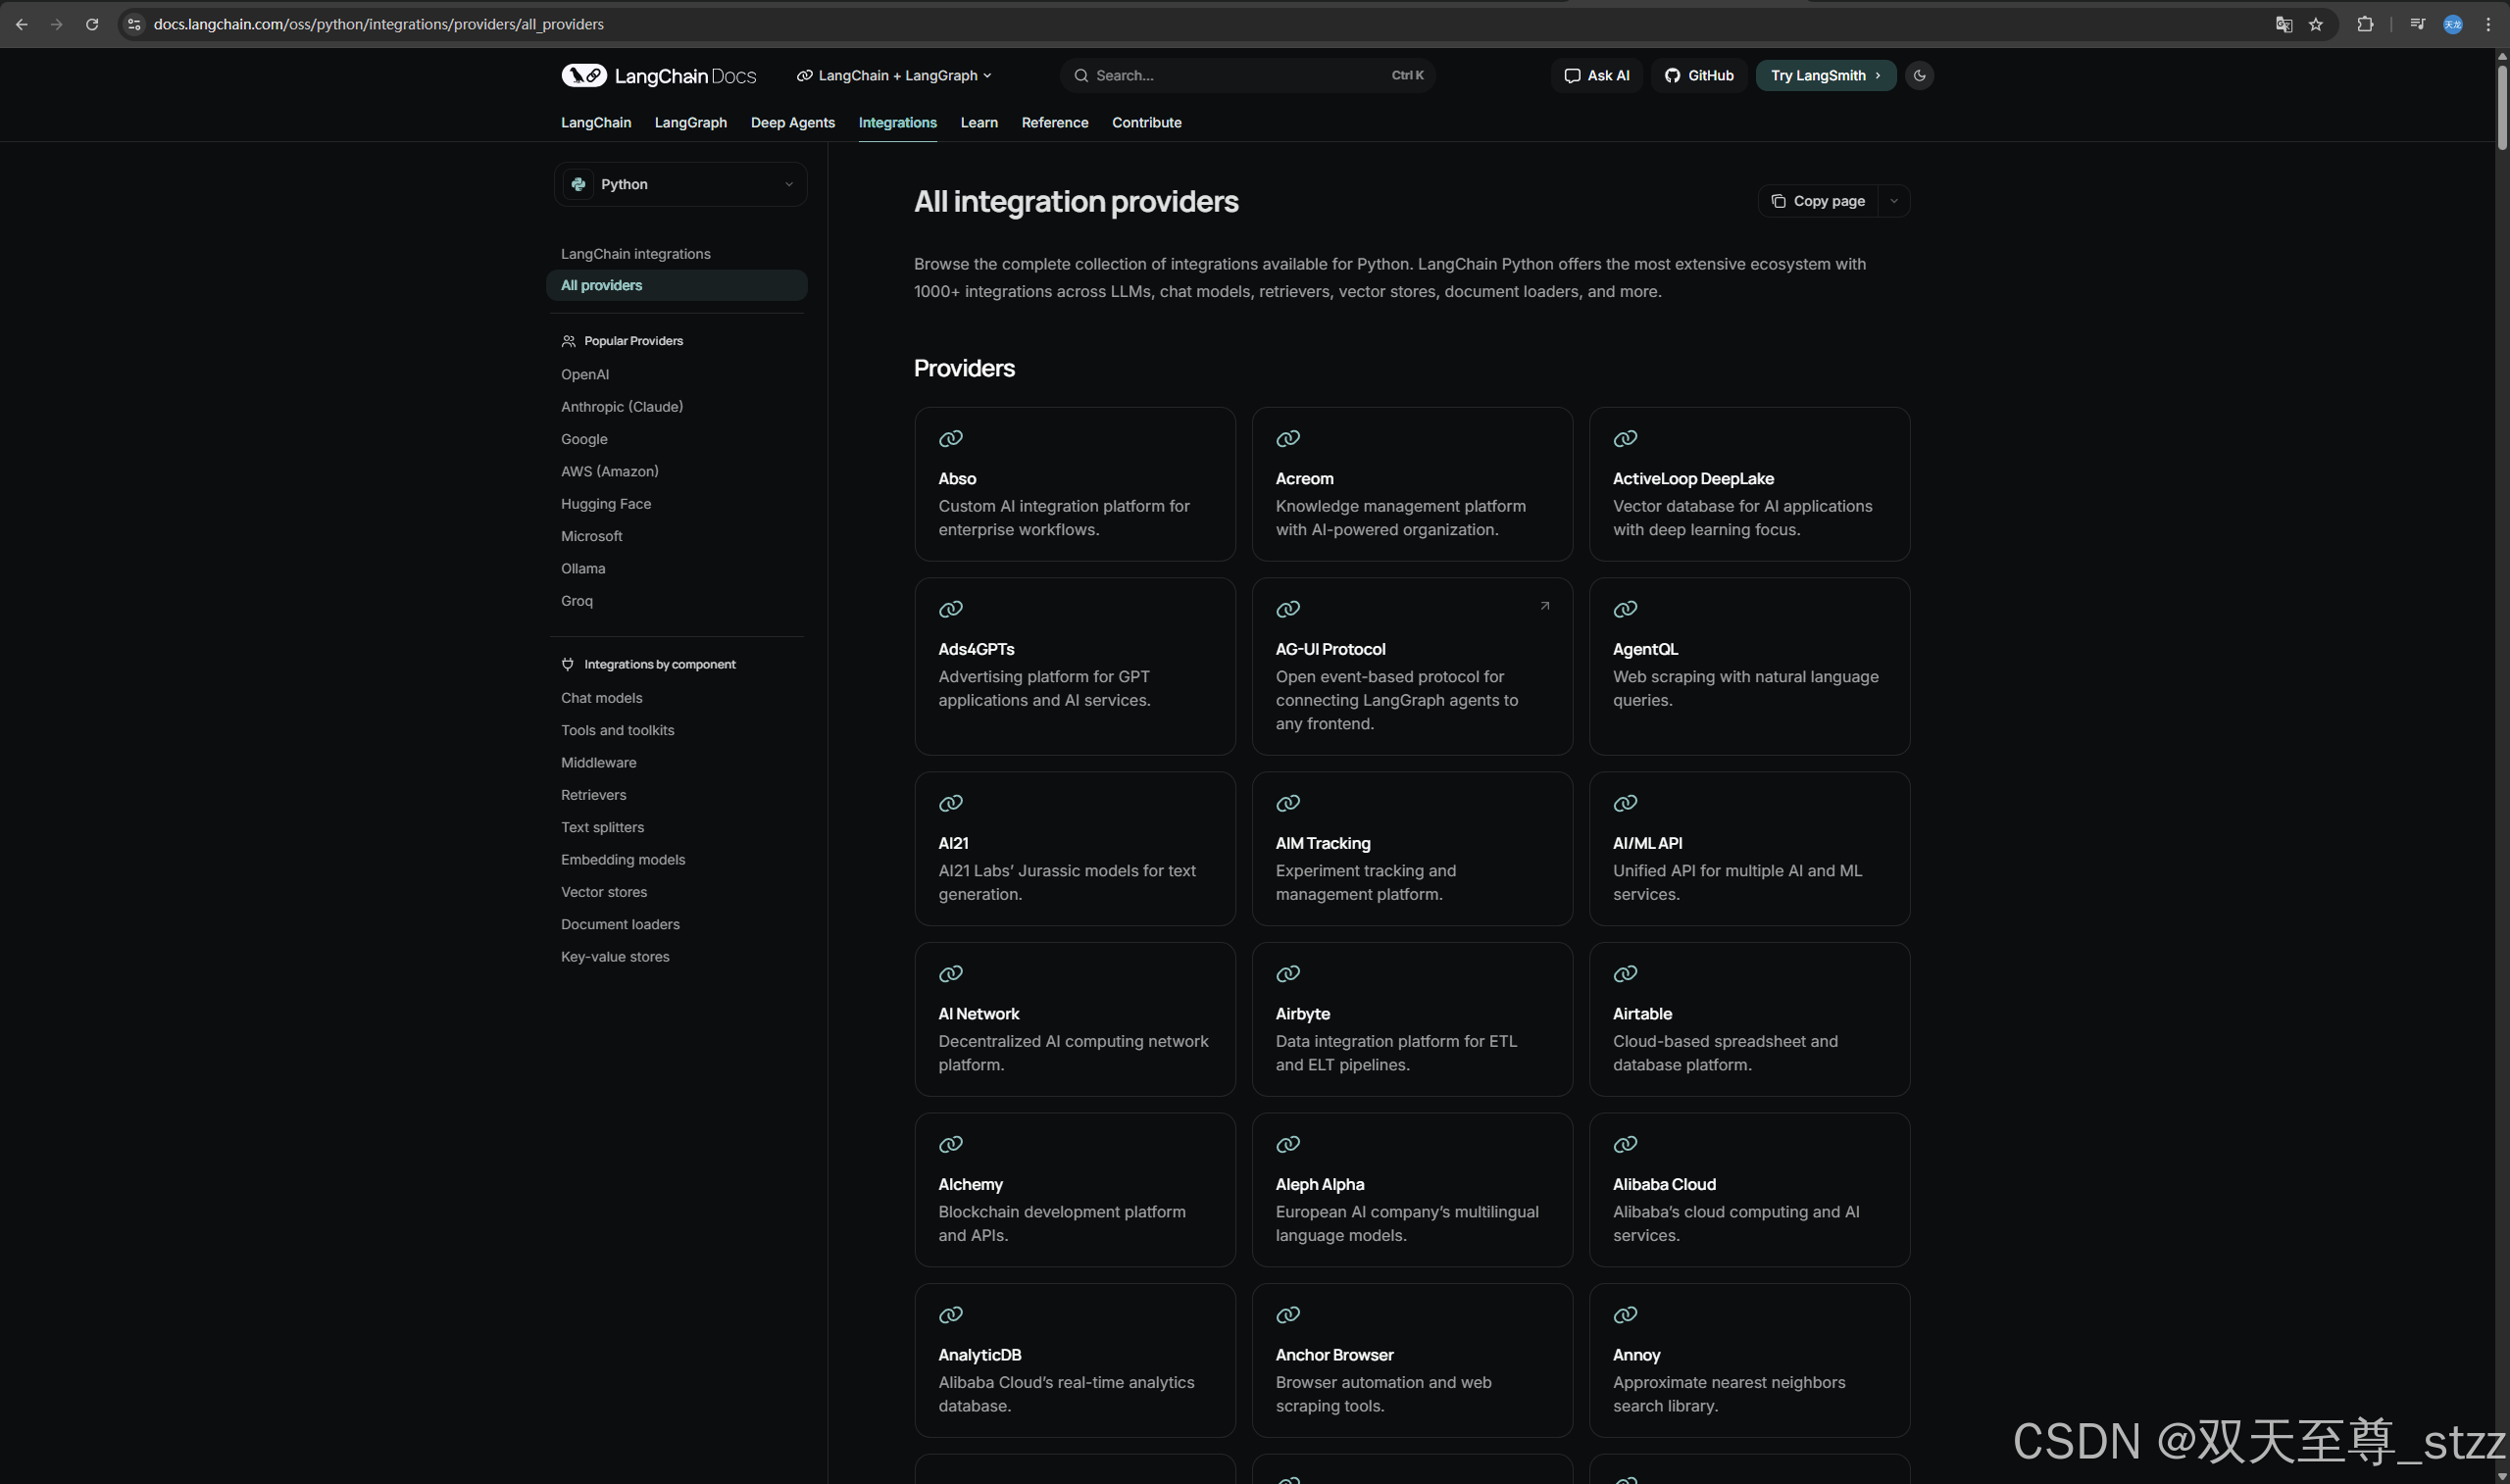Click the link icon on the Abso card
The height and width of the screenshot is (1484, 2510).
[x=950, y=438]
